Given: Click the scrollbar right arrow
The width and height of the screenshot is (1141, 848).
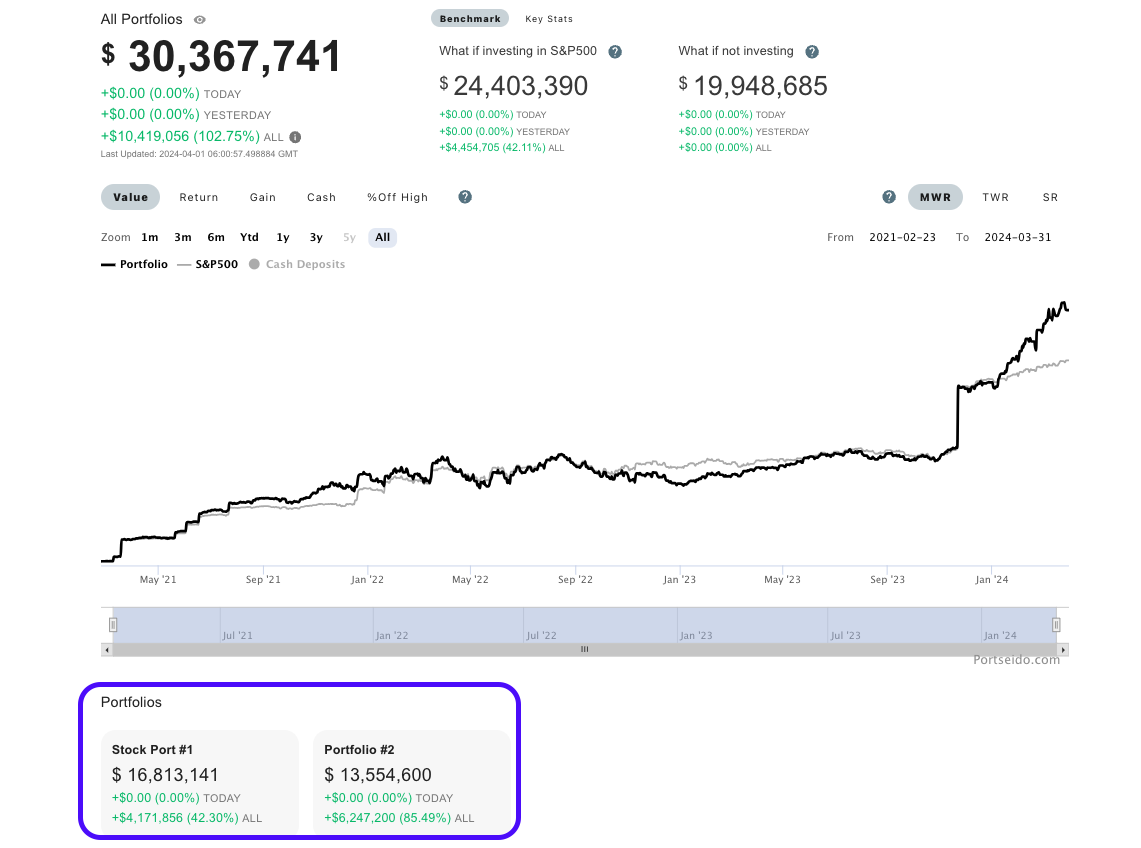Looking at the screenshot, I should pyautogui.click(x=1063, y=650).
